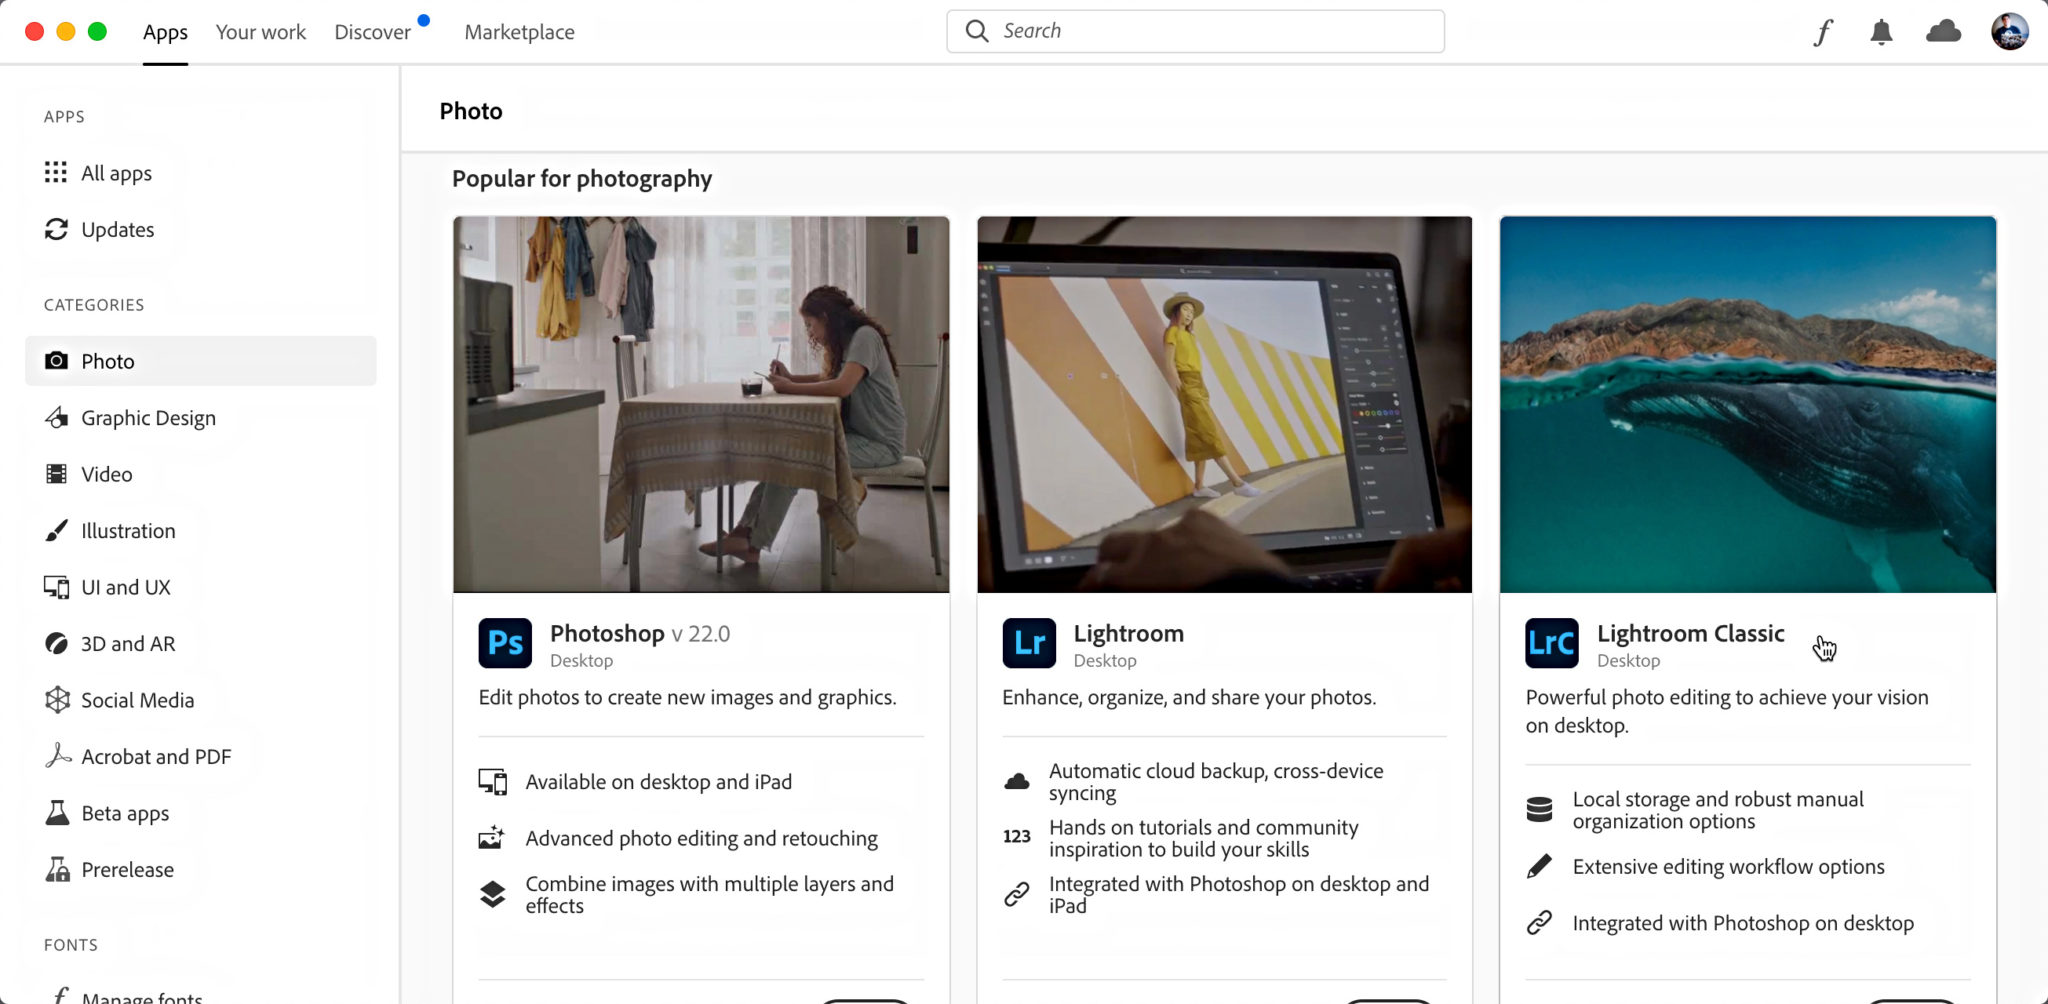
Task: Click the Photoshop preview thumbnail image
Action: [701, 404]
